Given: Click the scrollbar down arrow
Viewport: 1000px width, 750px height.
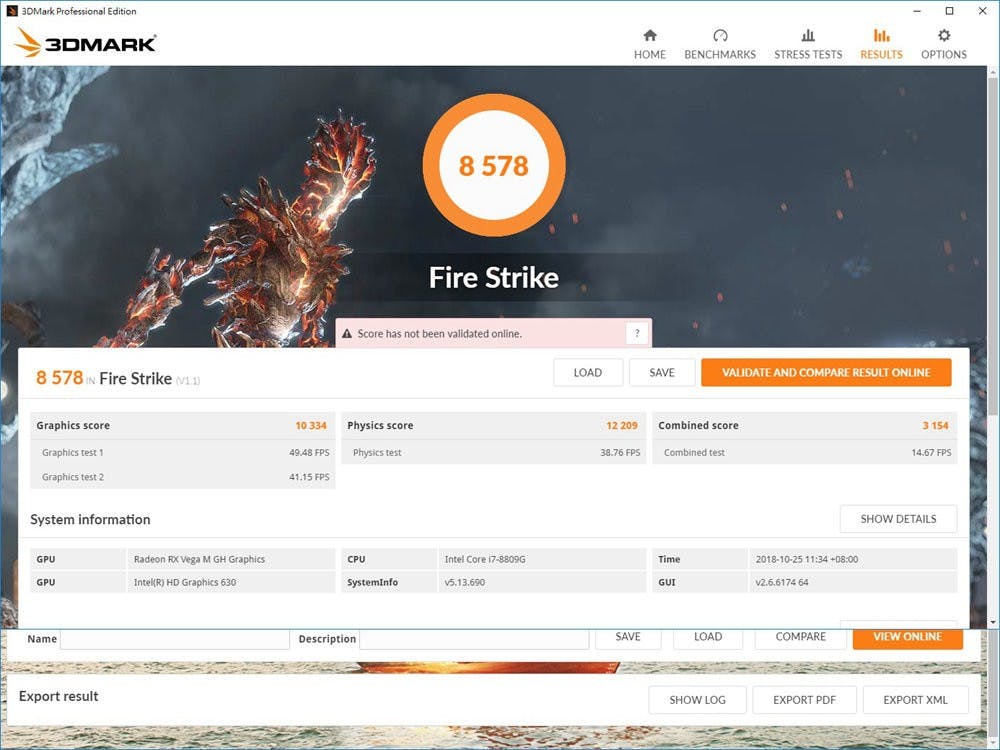Looking at the screenshot, I should tap(993, 622).
